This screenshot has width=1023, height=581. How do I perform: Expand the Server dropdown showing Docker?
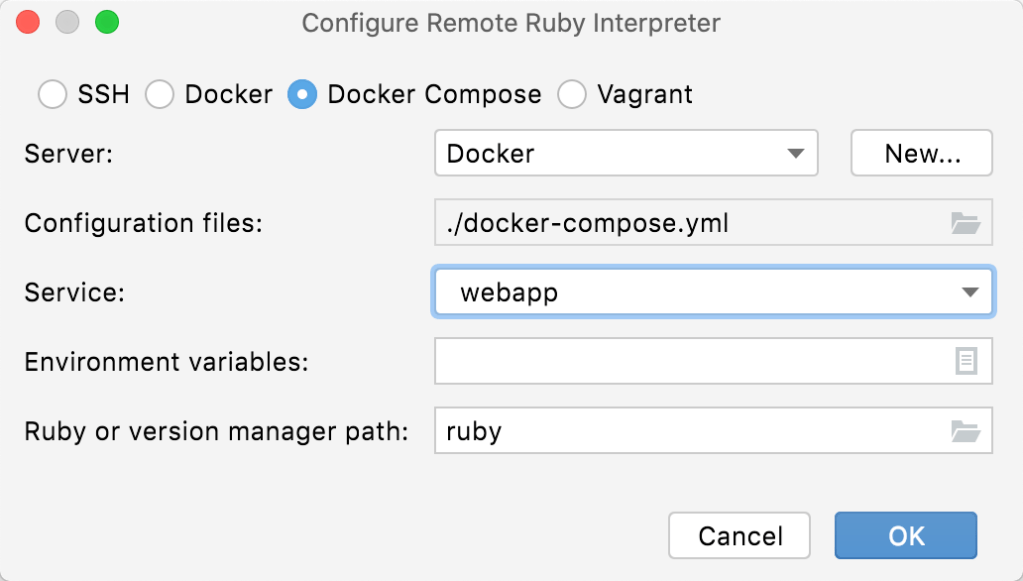[626, 153]
